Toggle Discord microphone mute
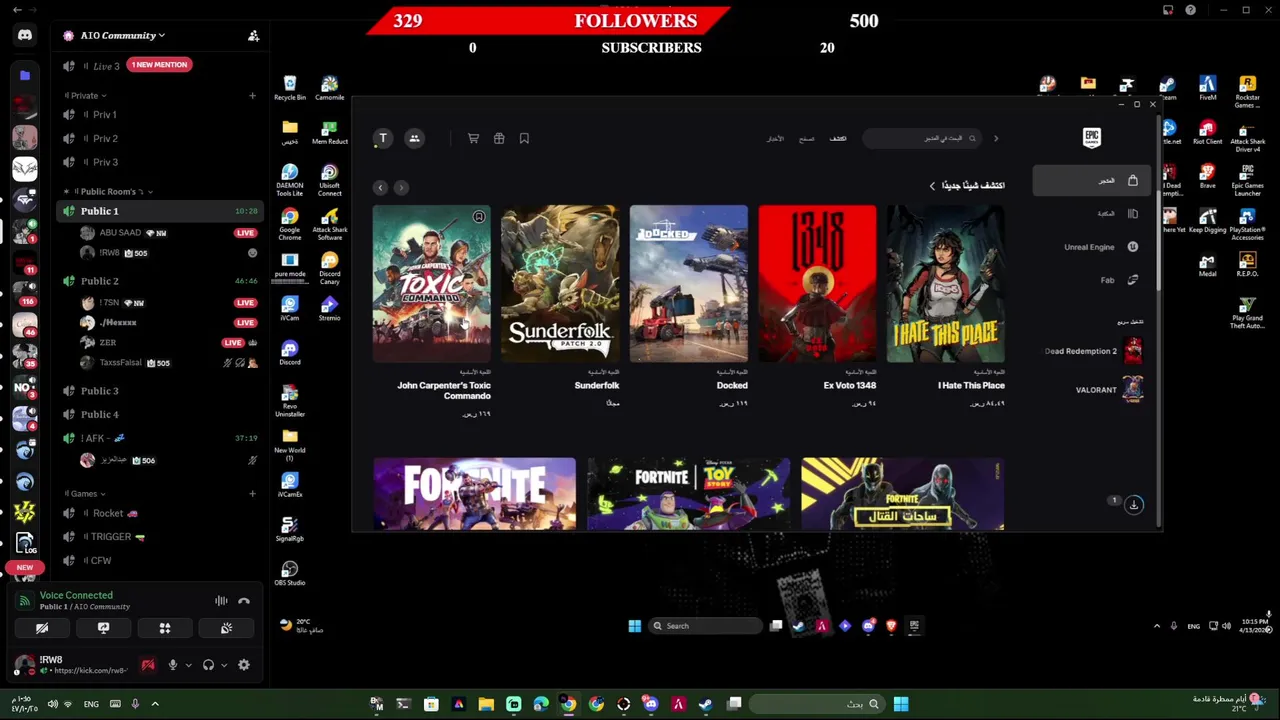 172,665
